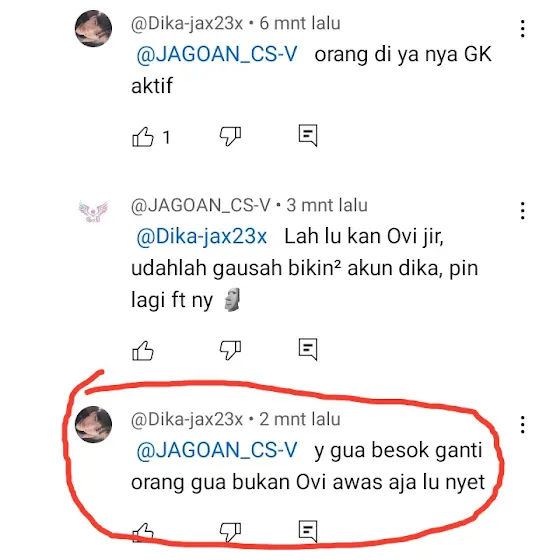Visit @Dika-jax23x channel from the top header
Viewport: 560px width, 560px height.
coord(187,24)
